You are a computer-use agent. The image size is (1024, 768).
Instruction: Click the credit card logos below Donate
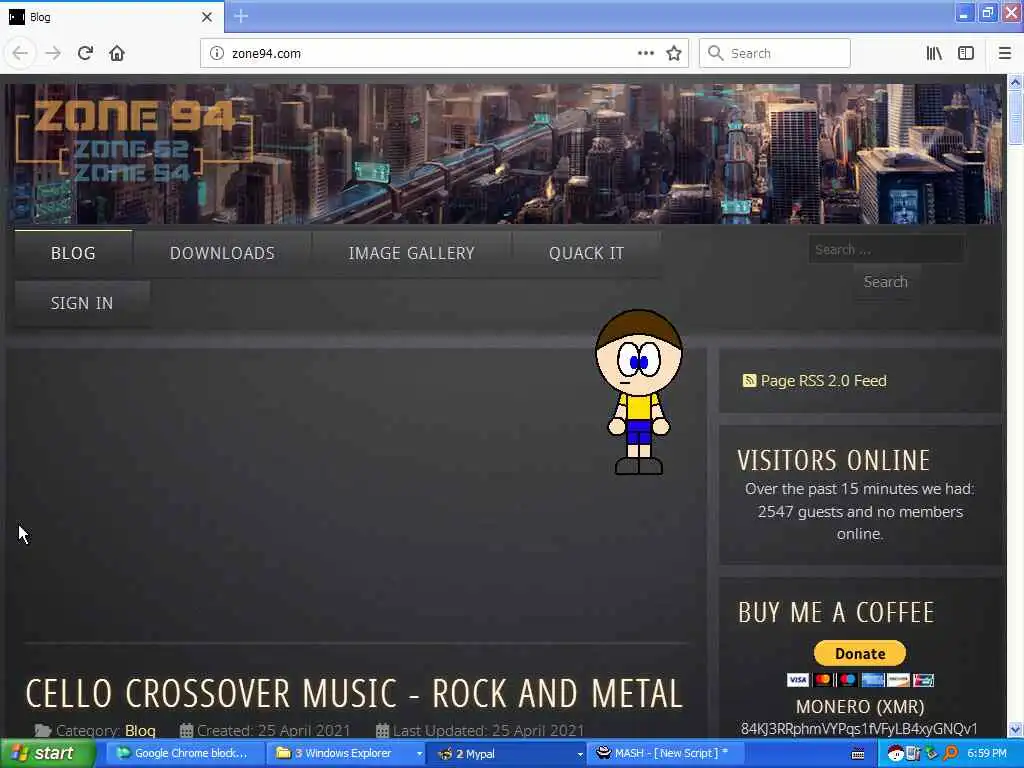[860, 680]
